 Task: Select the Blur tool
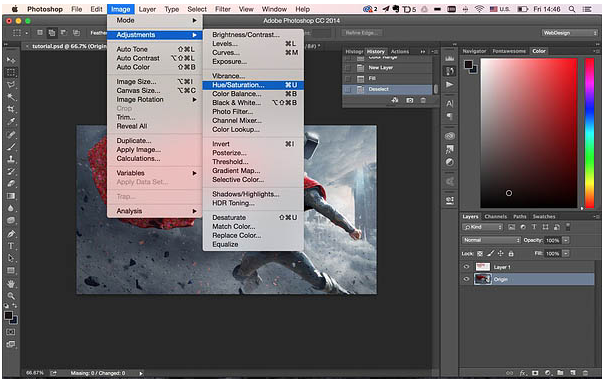tap(11, 208)
